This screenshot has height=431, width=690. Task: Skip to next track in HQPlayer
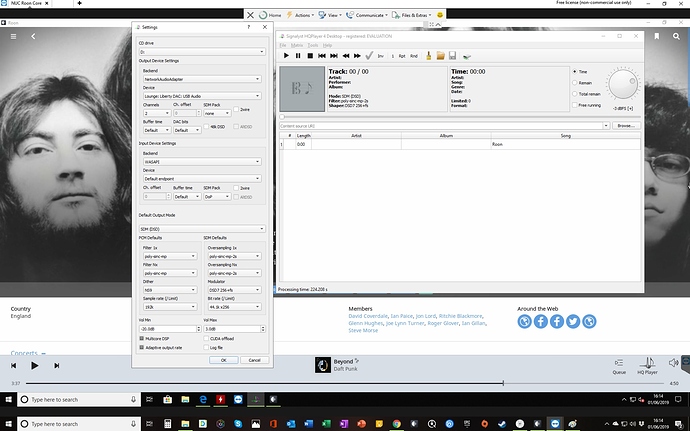pos(334,56)
